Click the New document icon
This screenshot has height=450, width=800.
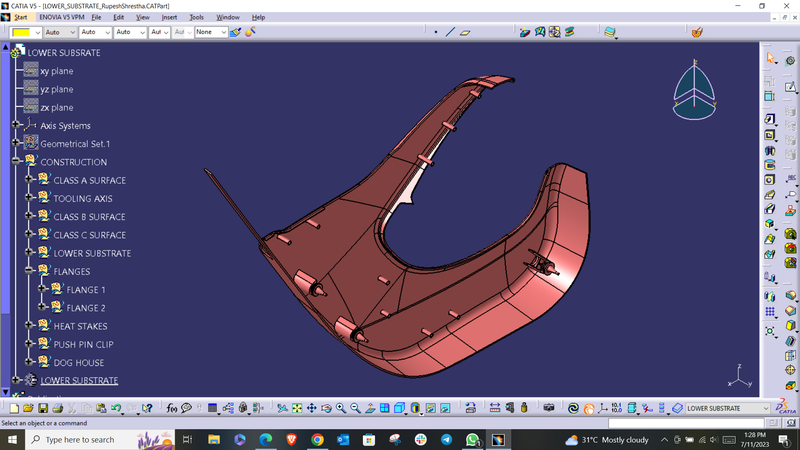[14, 408]
